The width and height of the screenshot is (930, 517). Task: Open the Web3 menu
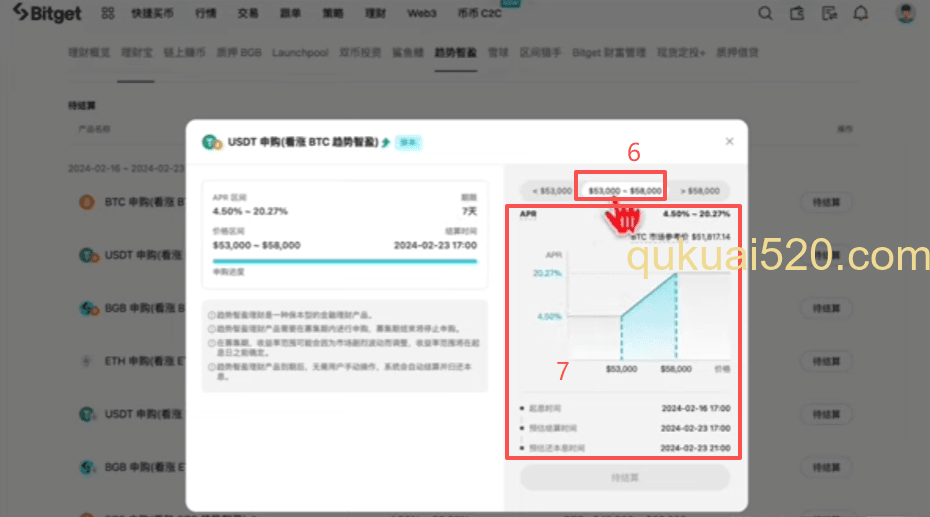point(422,13)
